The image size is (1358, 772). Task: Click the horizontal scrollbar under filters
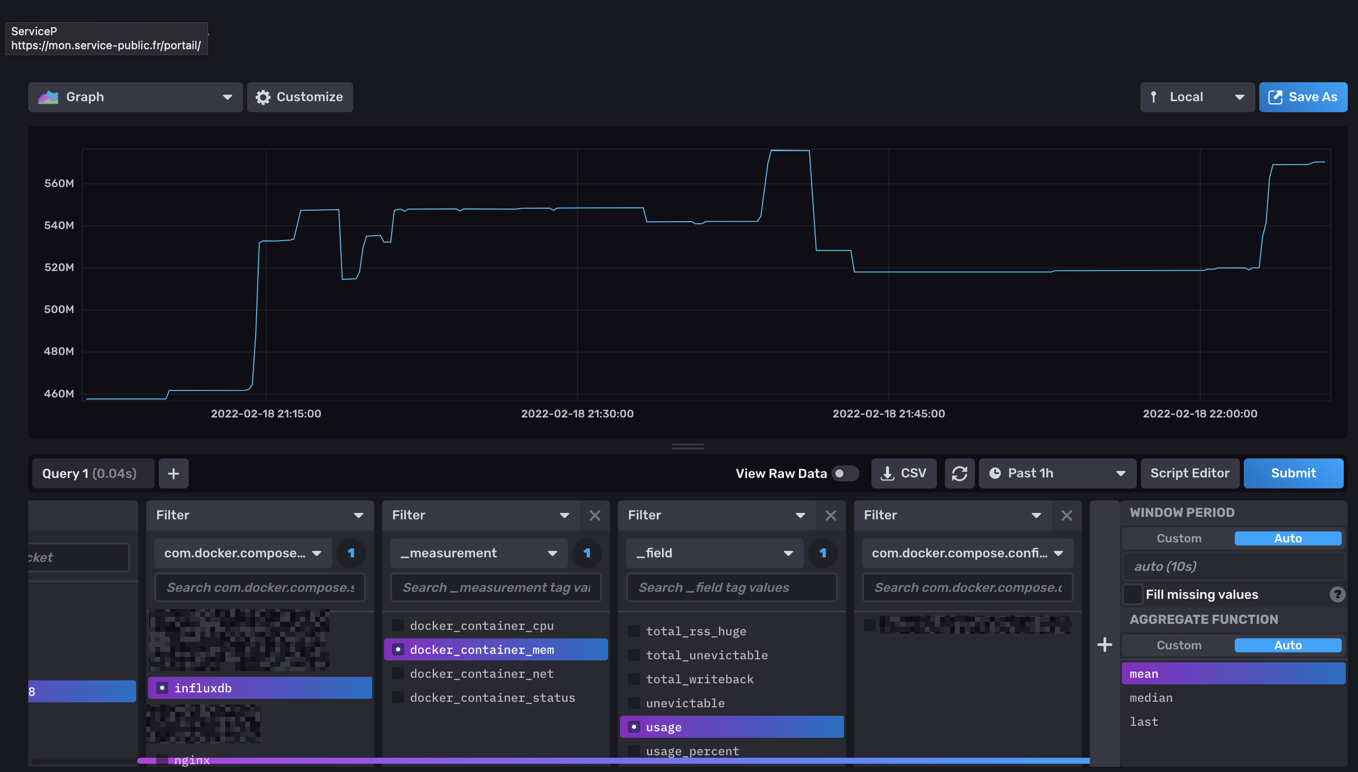tap(612, 761)
